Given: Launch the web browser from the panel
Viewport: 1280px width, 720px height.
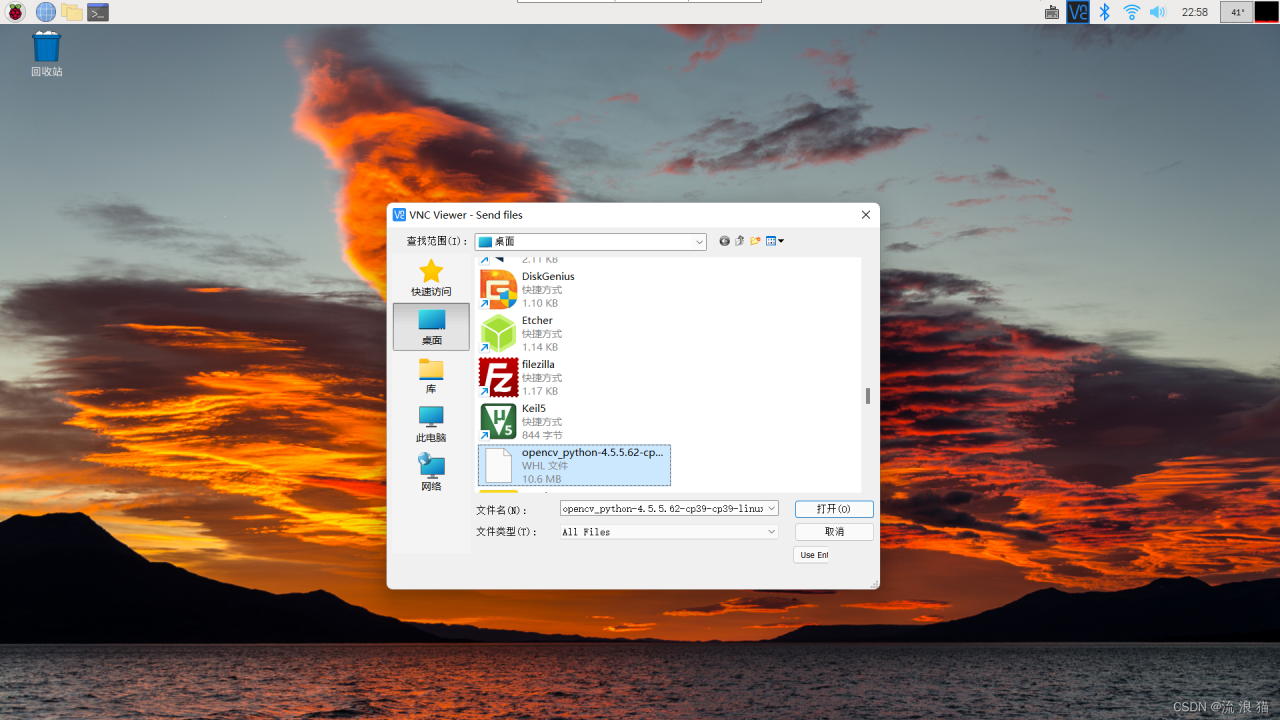Looking at the screenshot, I should coord(46,12).
